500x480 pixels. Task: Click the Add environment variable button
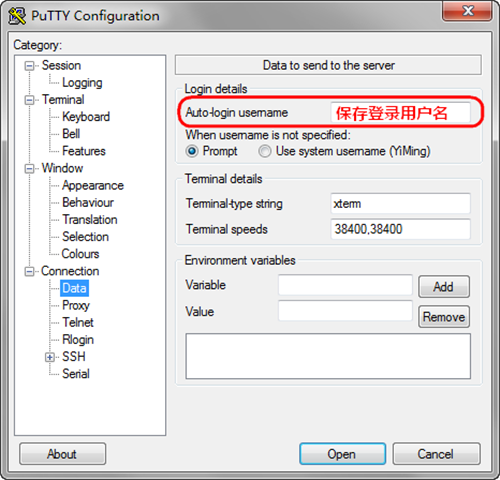(x=444, y=287)
